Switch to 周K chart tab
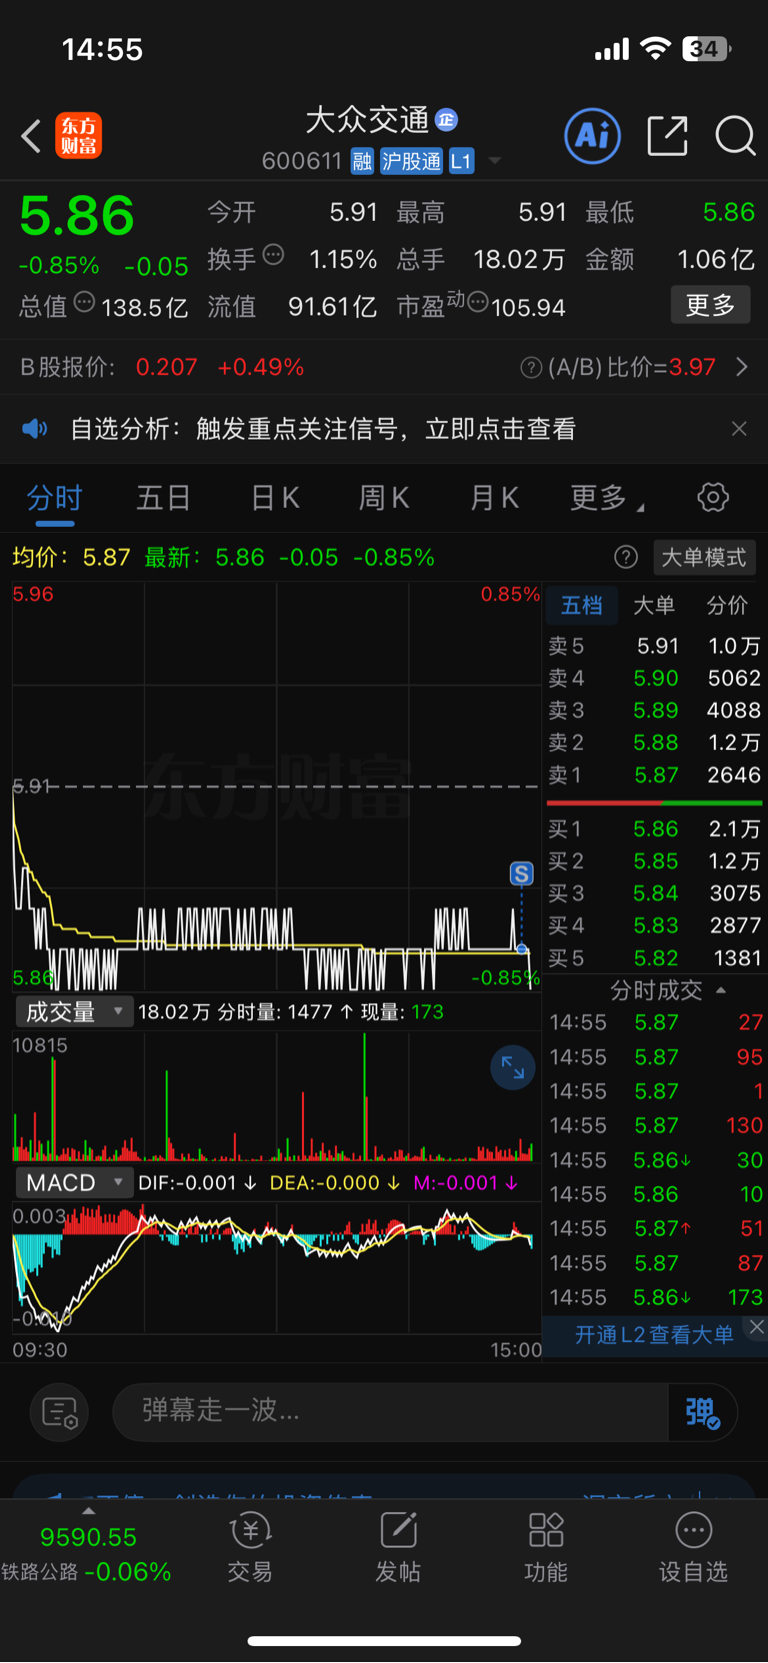Viewport: 768px width, 1663px height. (384, 498)
